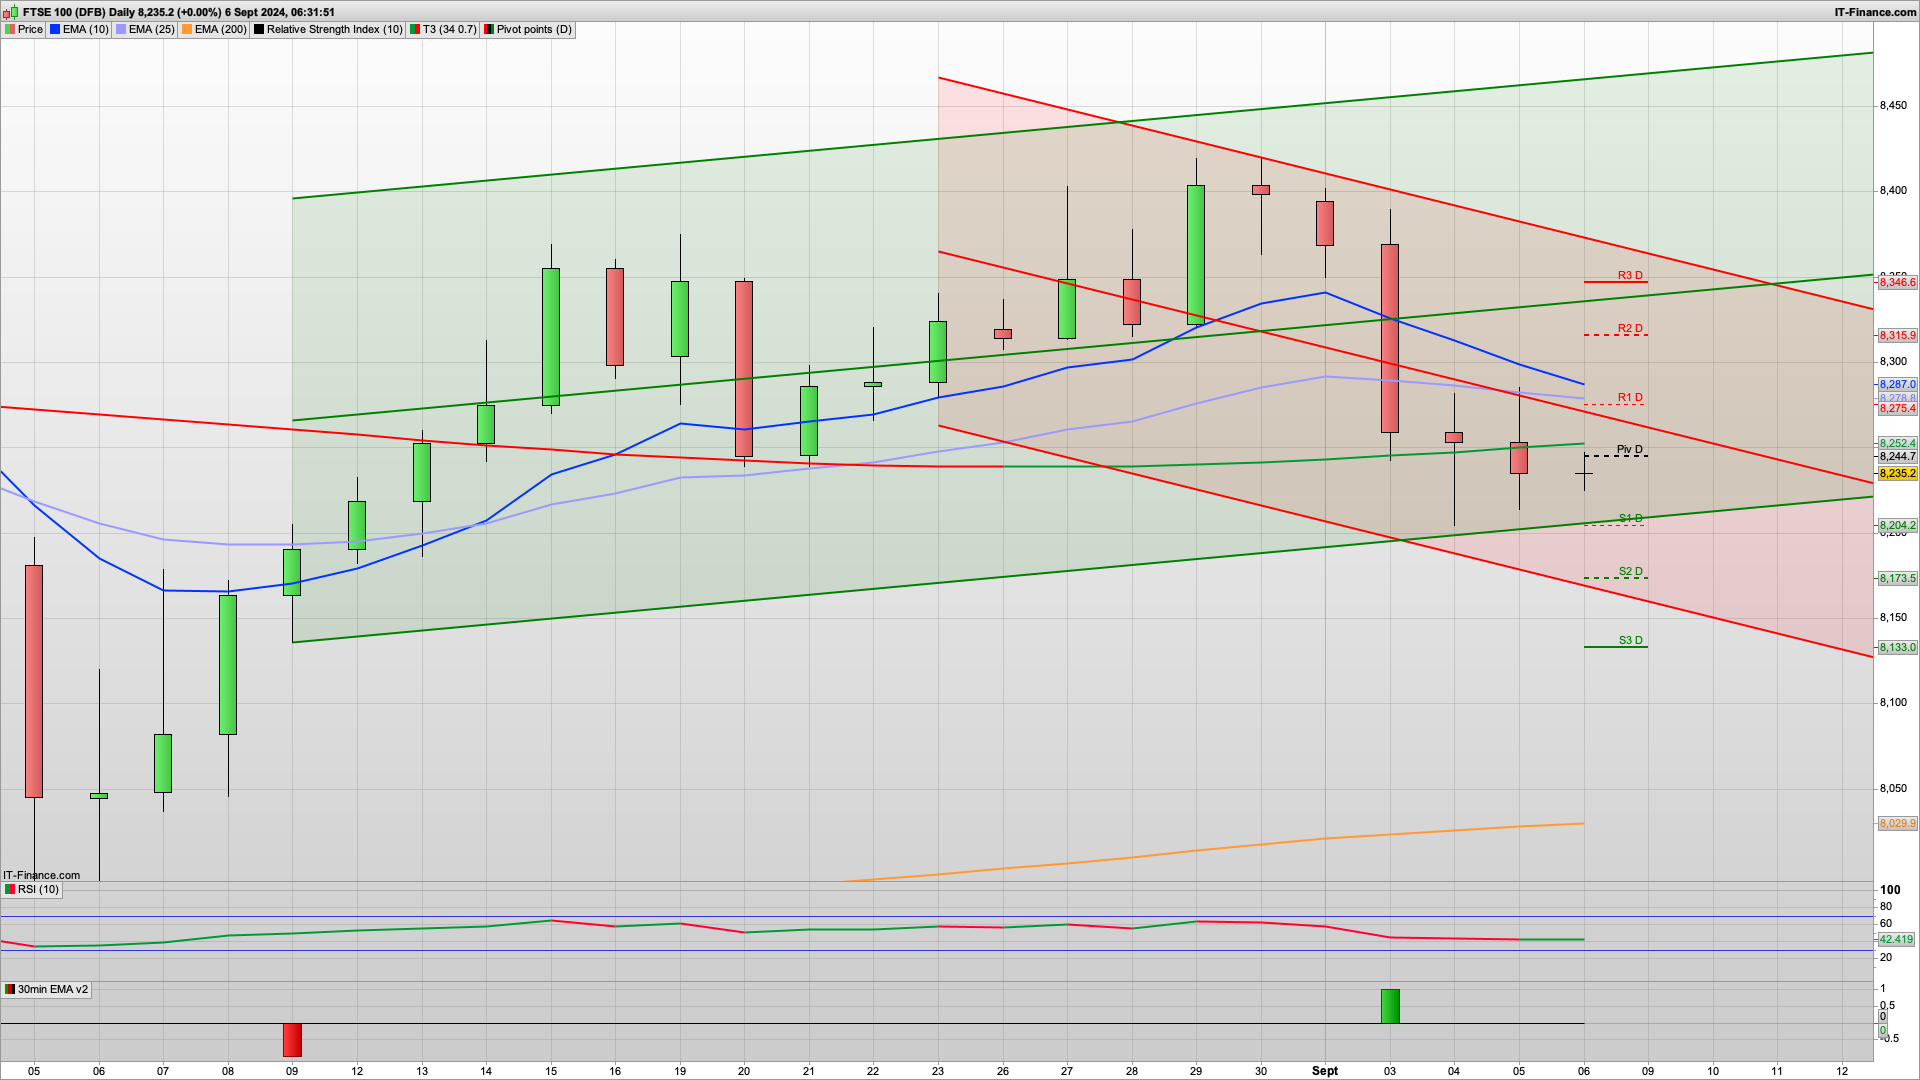Select the EMA (25) legend entry
Viewport: 1920px width, 1080px height.
[x=145, y=29]
